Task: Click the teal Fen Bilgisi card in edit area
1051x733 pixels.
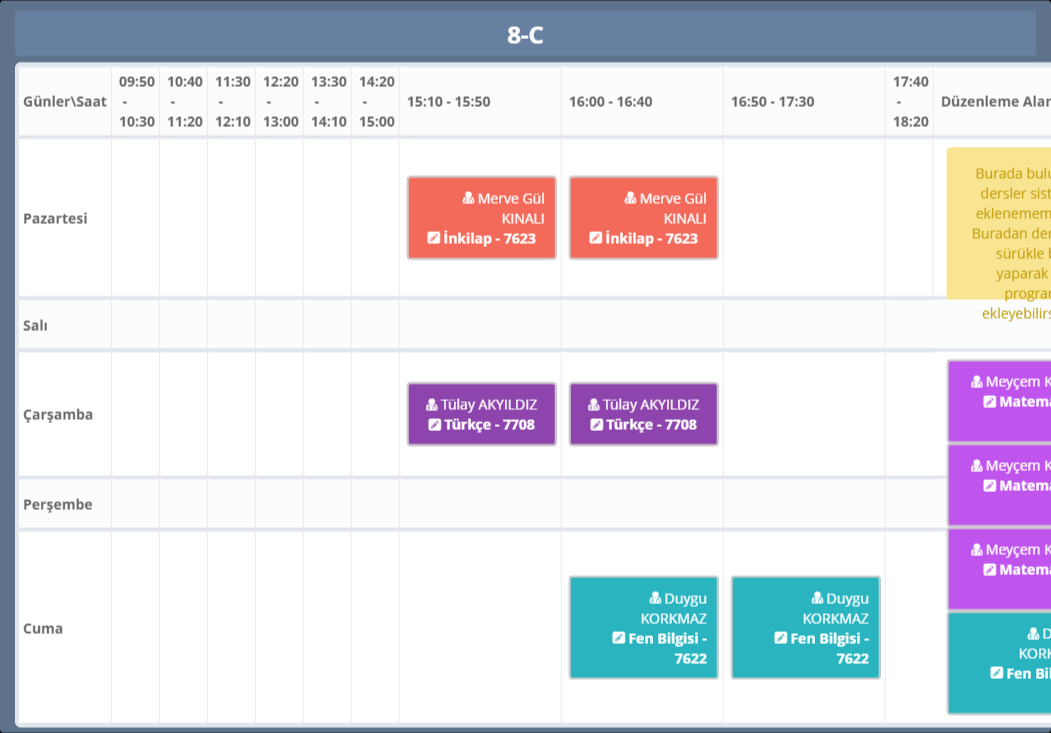Action: pyautogui.click(x=1000, y=662)
